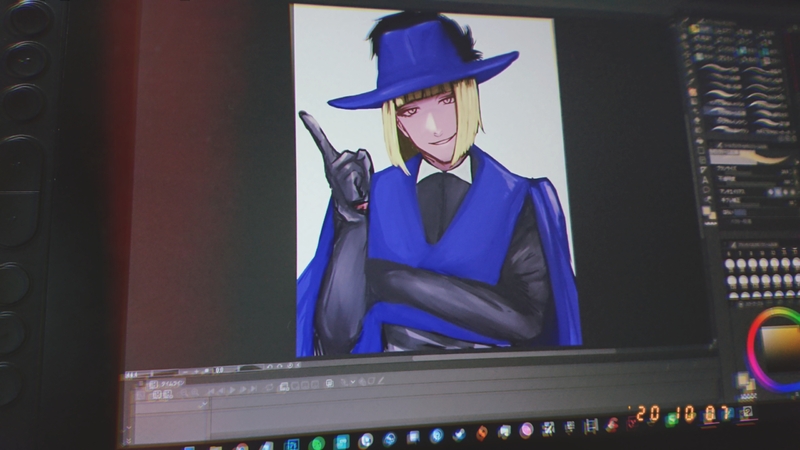Zoom in the timeline view
Image resolution: width=800 pixels, height=450 pixels.
pyautogui.click(x=195, y=392)
